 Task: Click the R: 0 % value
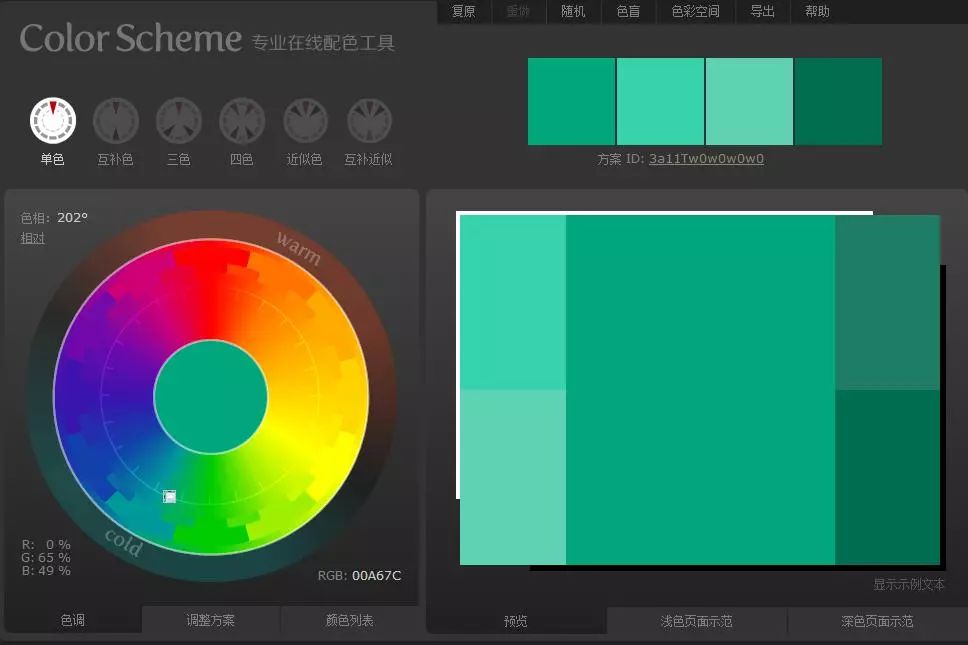tap(46, 544)
